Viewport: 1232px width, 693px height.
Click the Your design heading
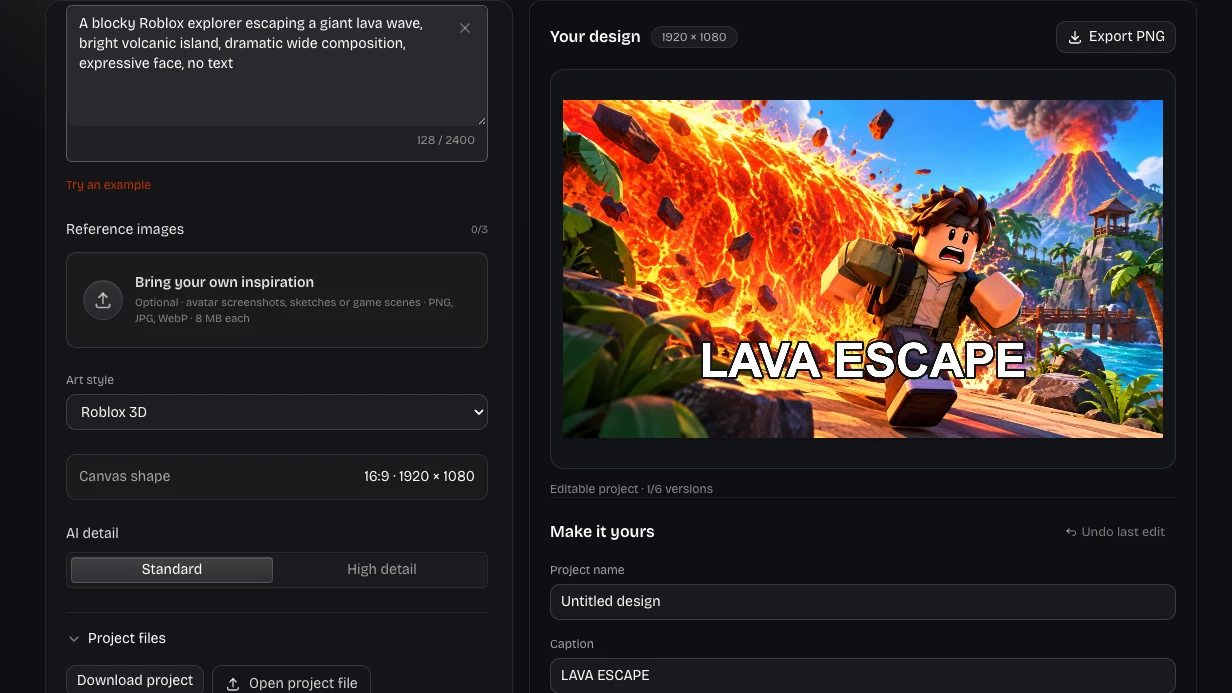(595, 37)
